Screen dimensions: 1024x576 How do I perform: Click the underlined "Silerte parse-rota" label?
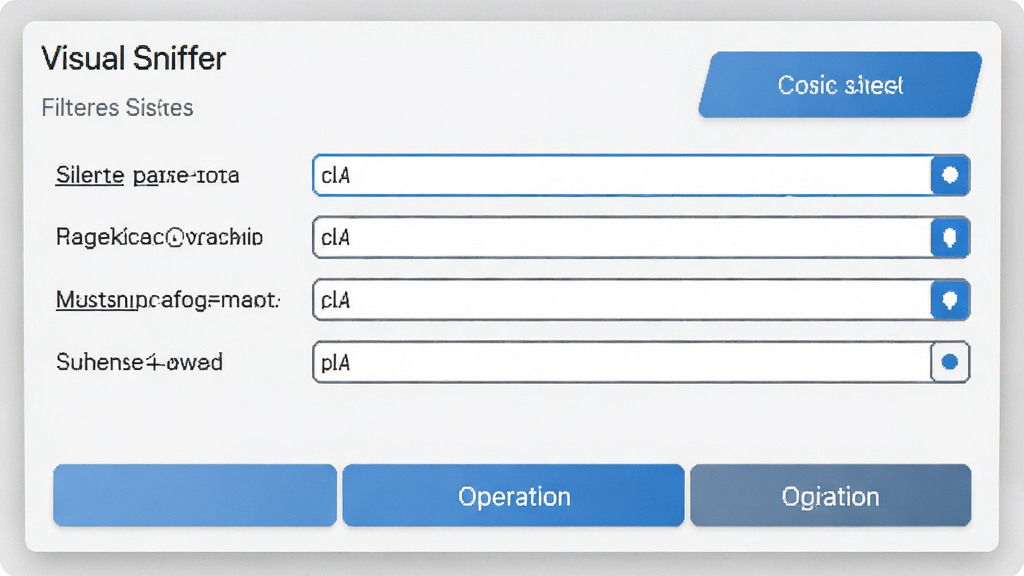pos(148,175)
